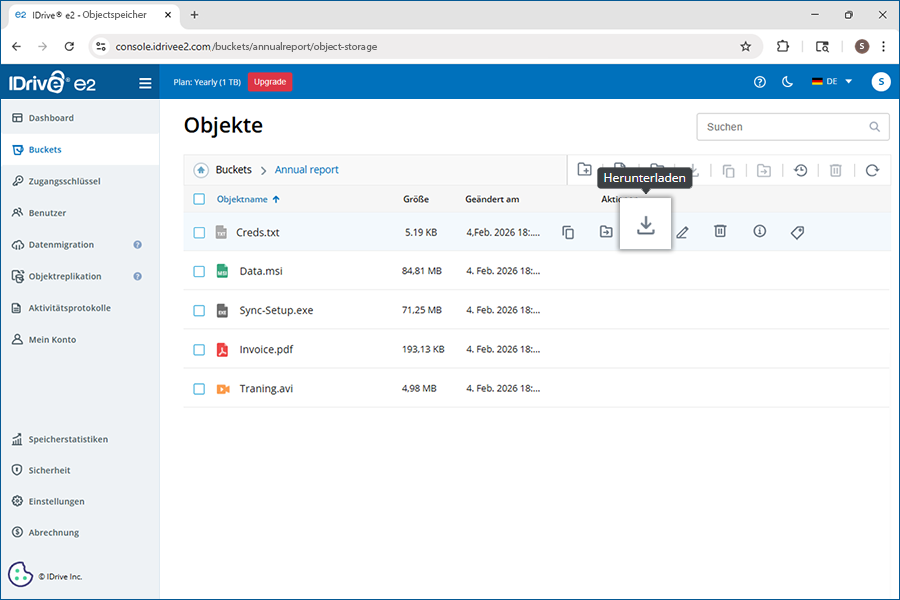Tick the checkbox for Invoice.pdf
Screen dimensions: 900x600
point(199,350)
